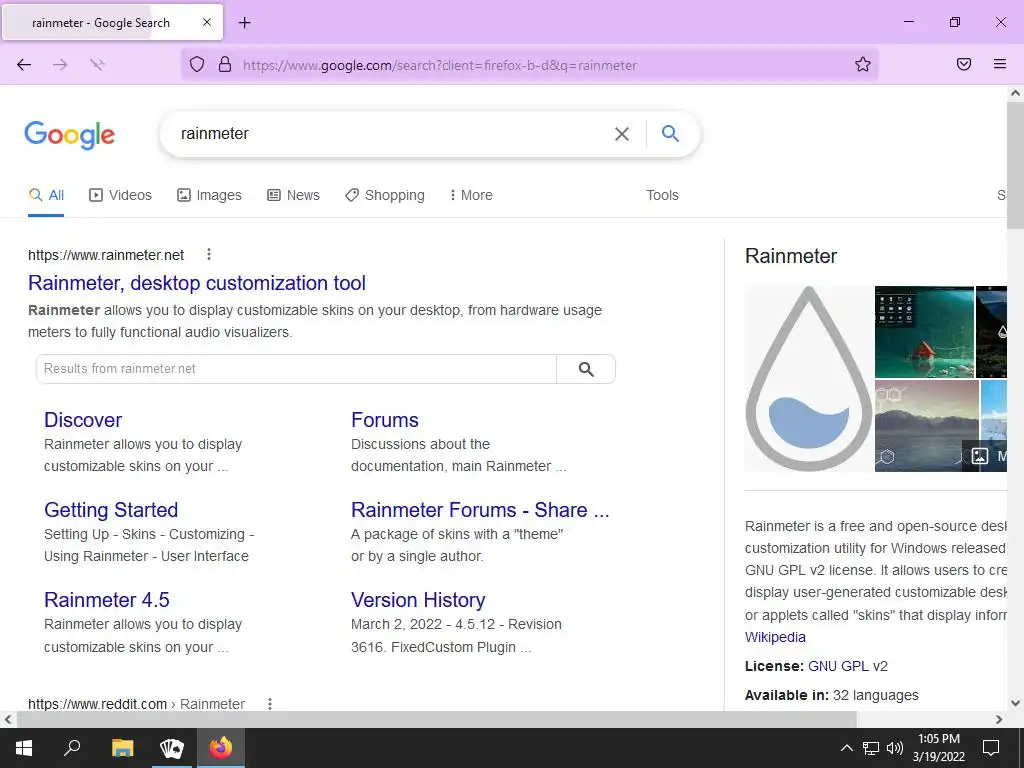Click 'Results from rainmeter.net' search field
1024x768 pixels.
296,369
